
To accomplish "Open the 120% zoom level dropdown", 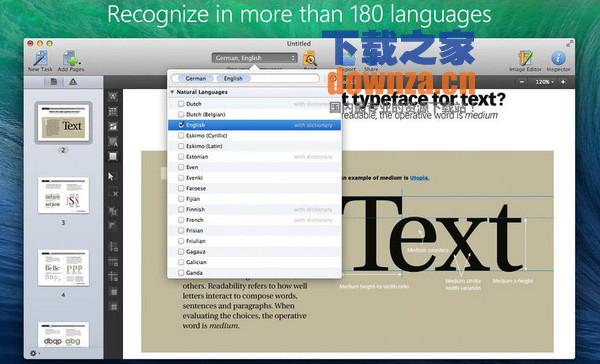I will (544, 82).
